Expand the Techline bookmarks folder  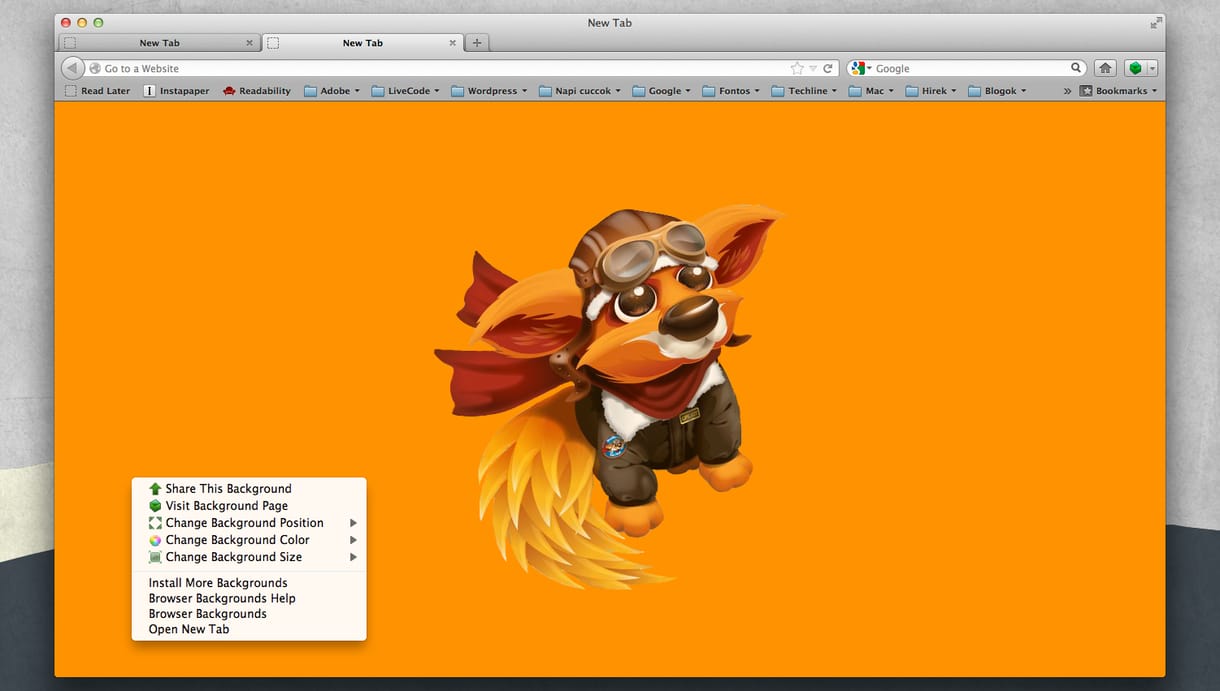[804, 91]
